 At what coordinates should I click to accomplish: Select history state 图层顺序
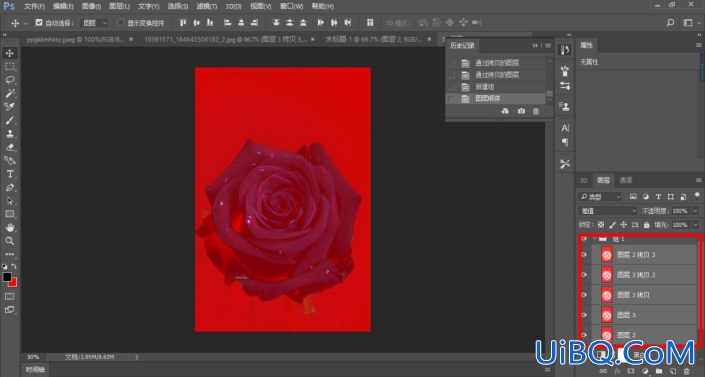496,99
